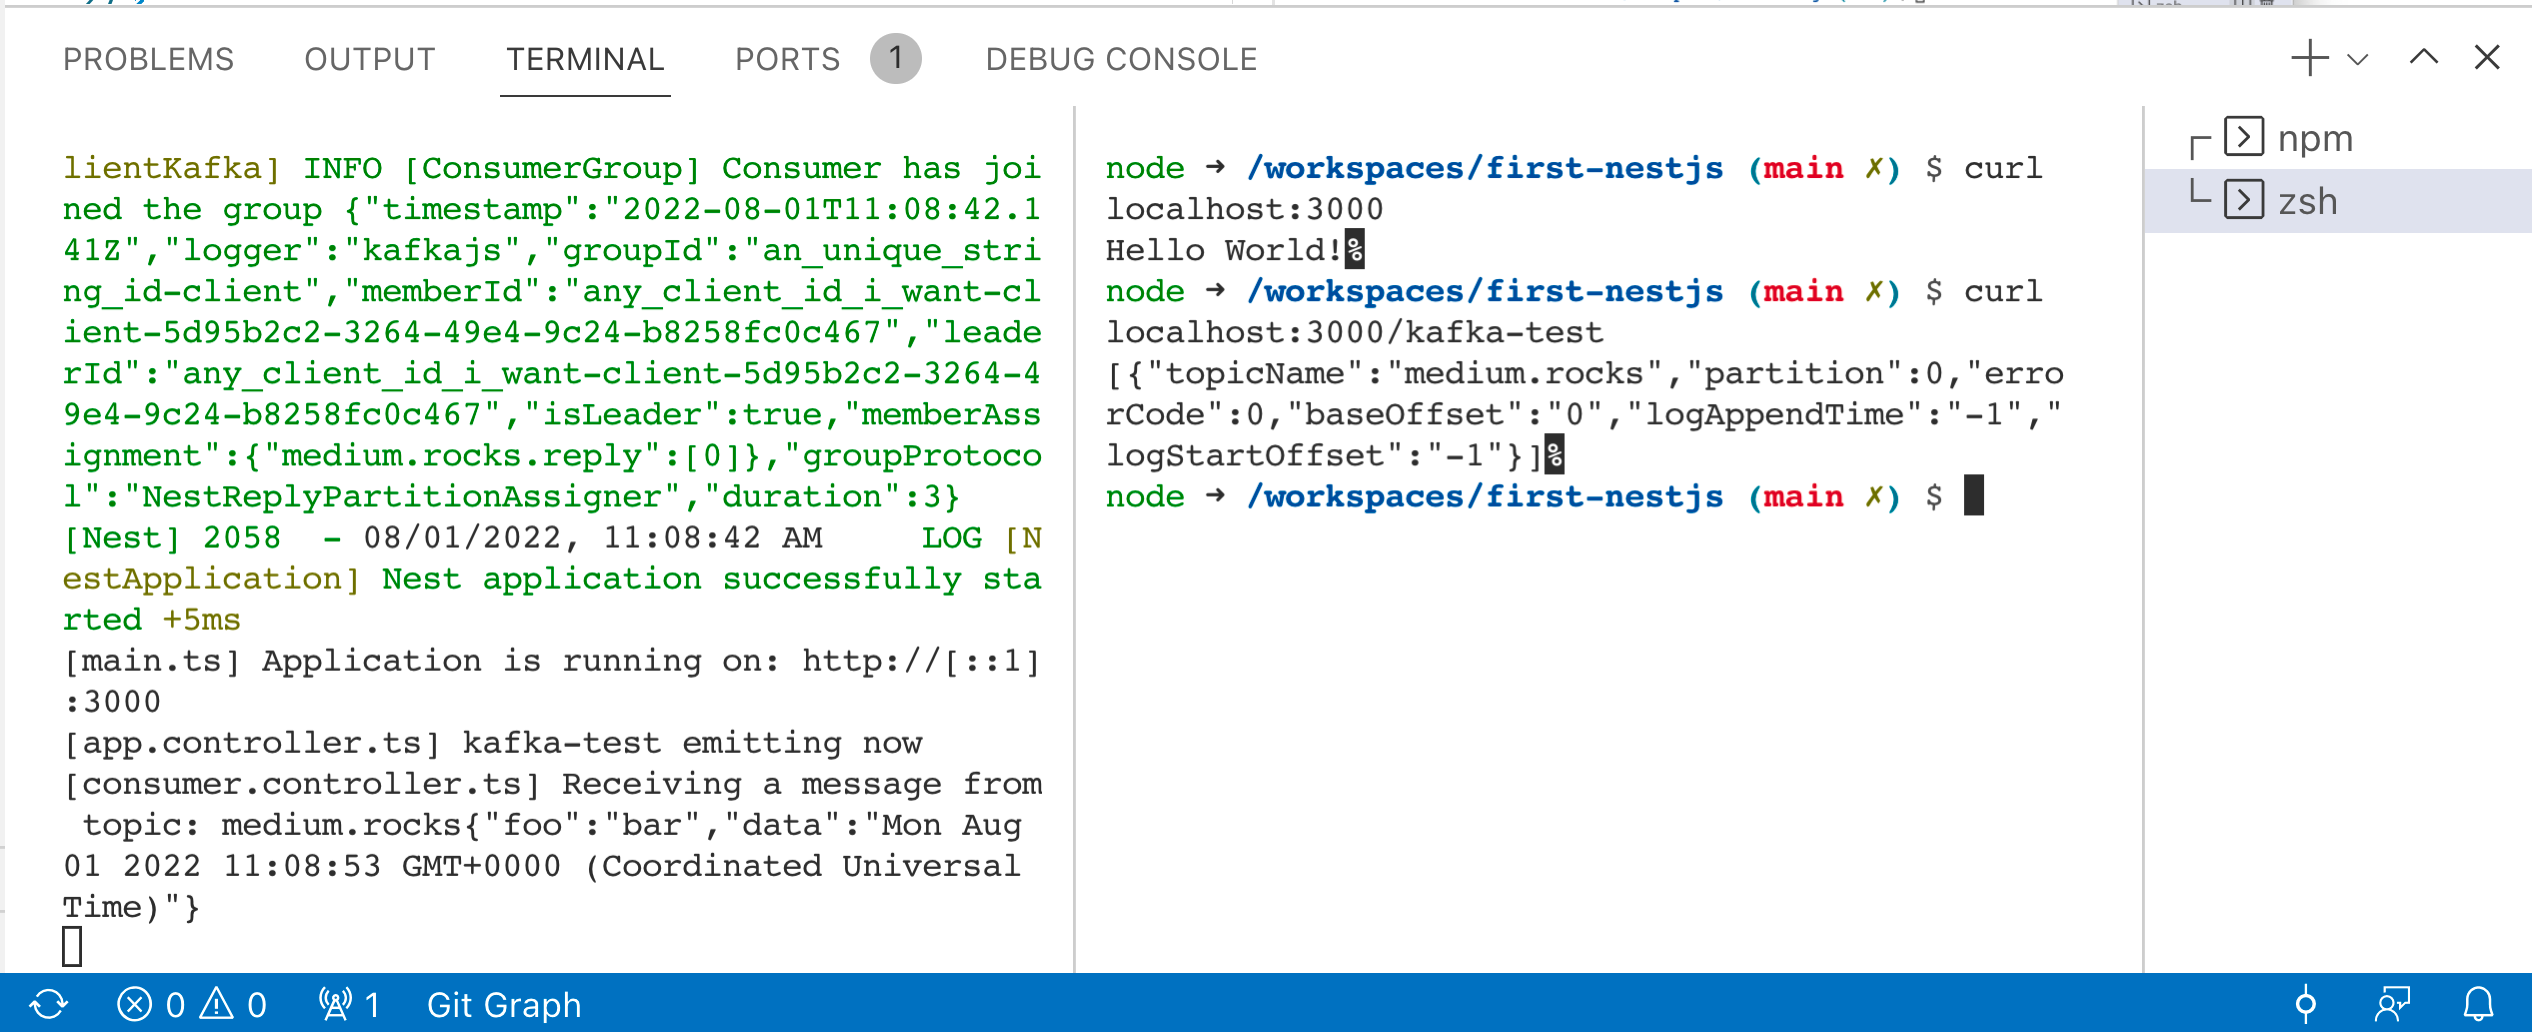
Task: Click the zsh terminal icon
Action: pyautogui.click(x=2244, y=199)
